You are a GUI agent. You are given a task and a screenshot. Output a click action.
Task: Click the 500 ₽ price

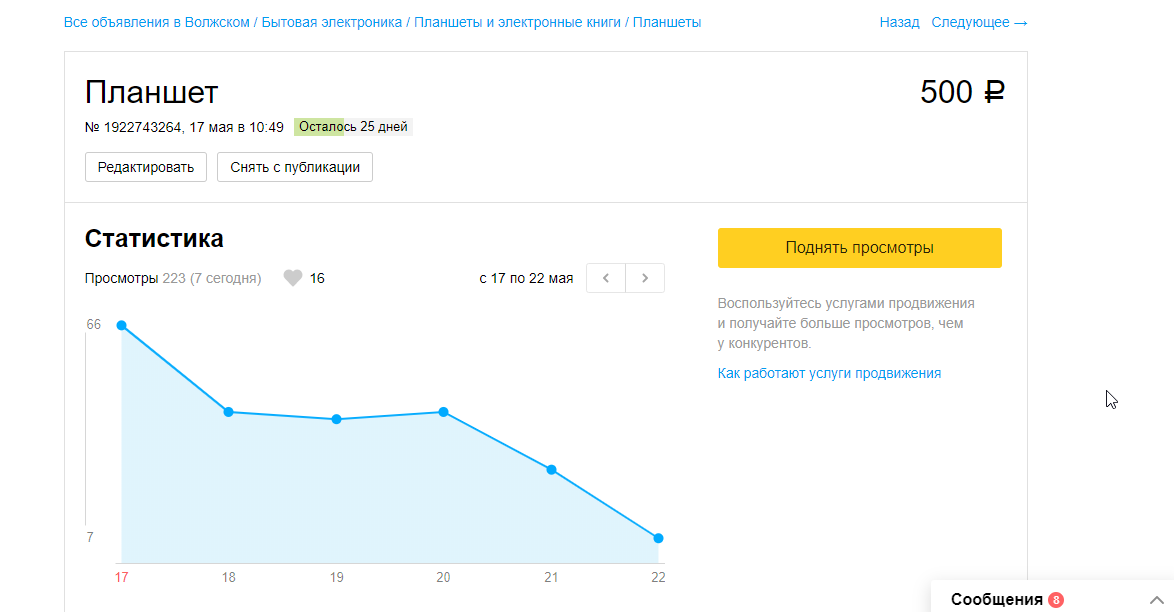click(962, 92)
